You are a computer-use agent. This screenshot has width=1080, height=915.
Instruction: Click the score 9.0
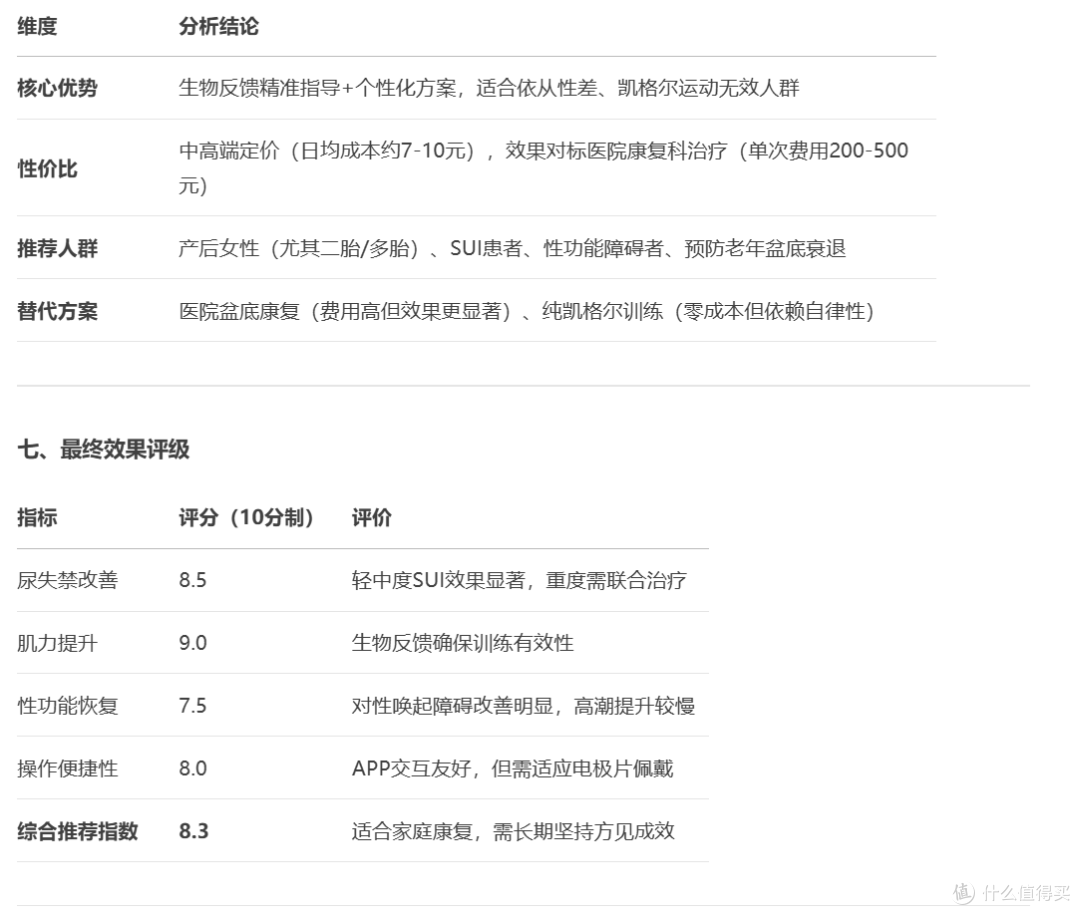[193, 643]
